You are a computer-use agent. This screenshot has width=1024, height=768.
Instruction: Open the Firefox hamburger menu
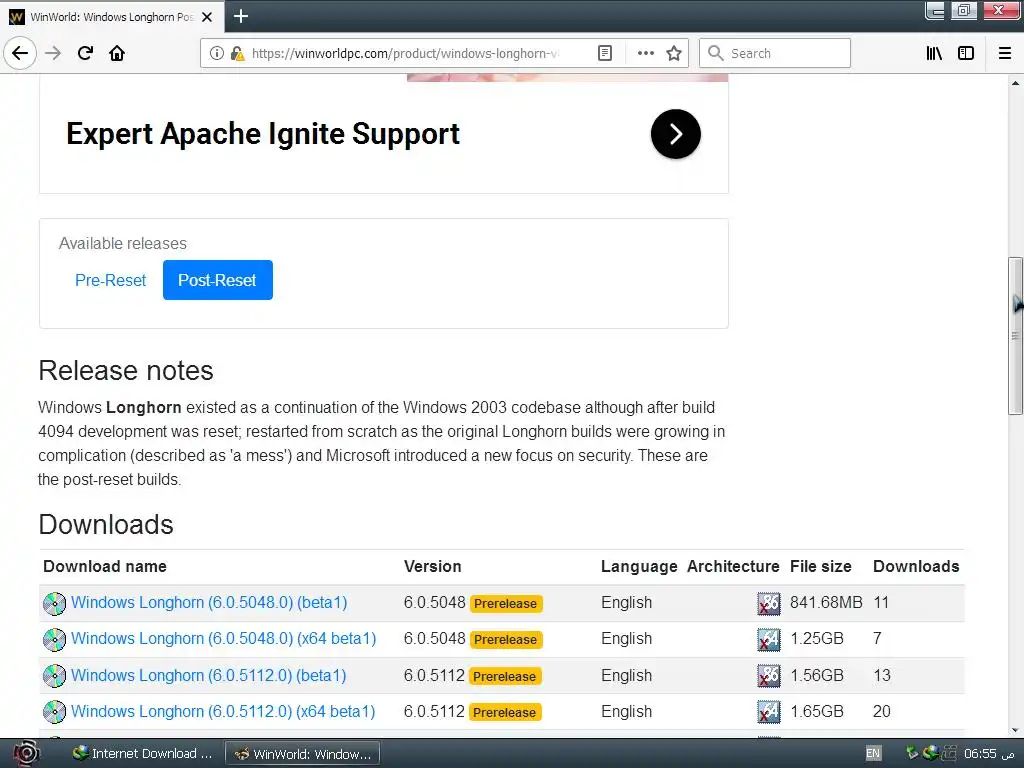point(1005,53)
